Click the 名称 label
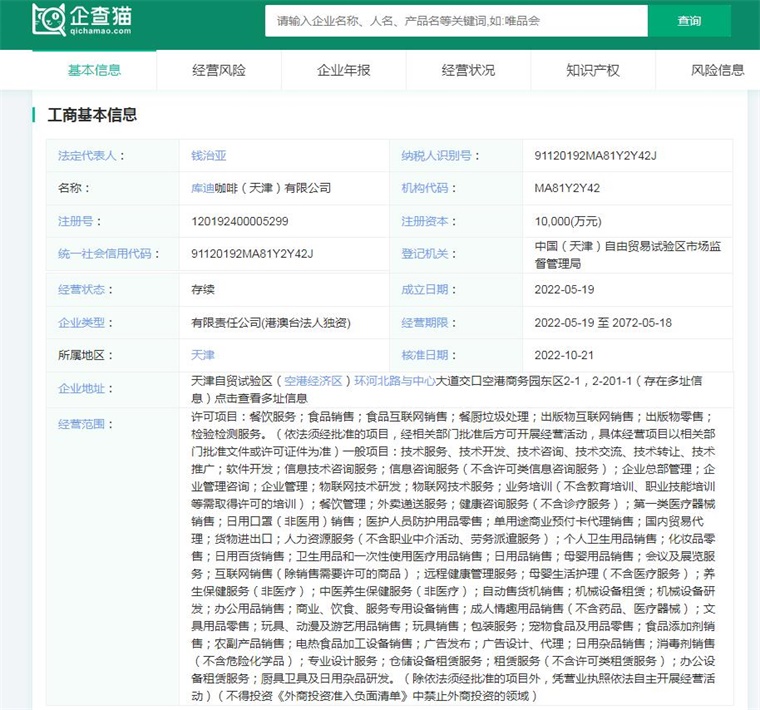Screen dimensions: 760x710 point(73,188)
